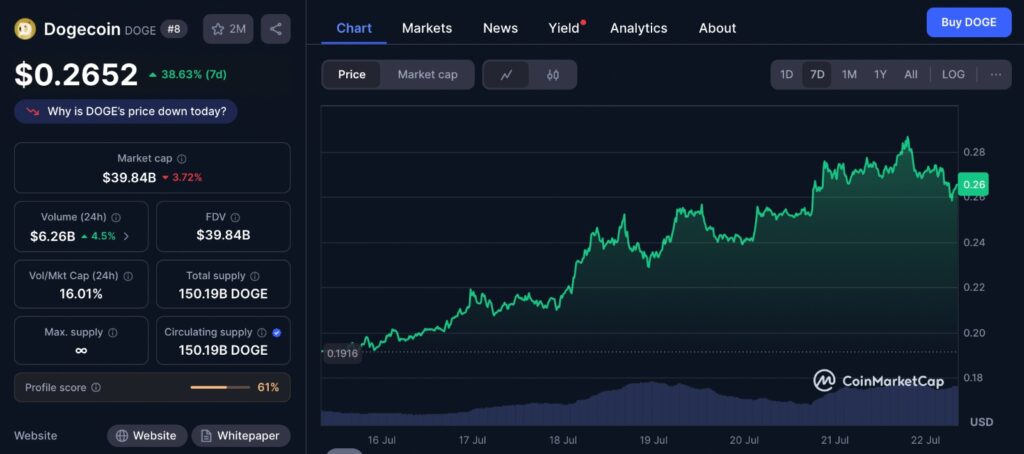Open the Markets tab
Image resolution: width=1024 pixels, height=454 pixels.
pyautogui.click(x=427, y=28)
